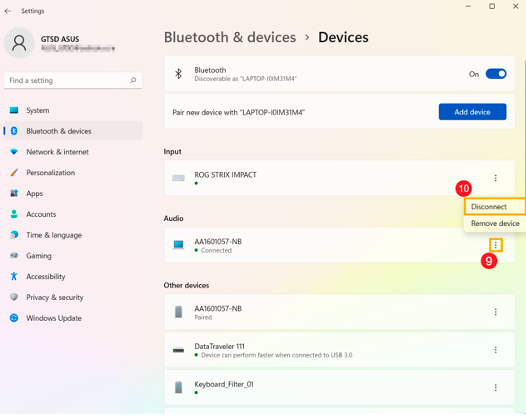Image resolution: width=526 pixels, height=418 pixels.
Task: Click the connected audio laptop device icon
Action: click(178, 245)
